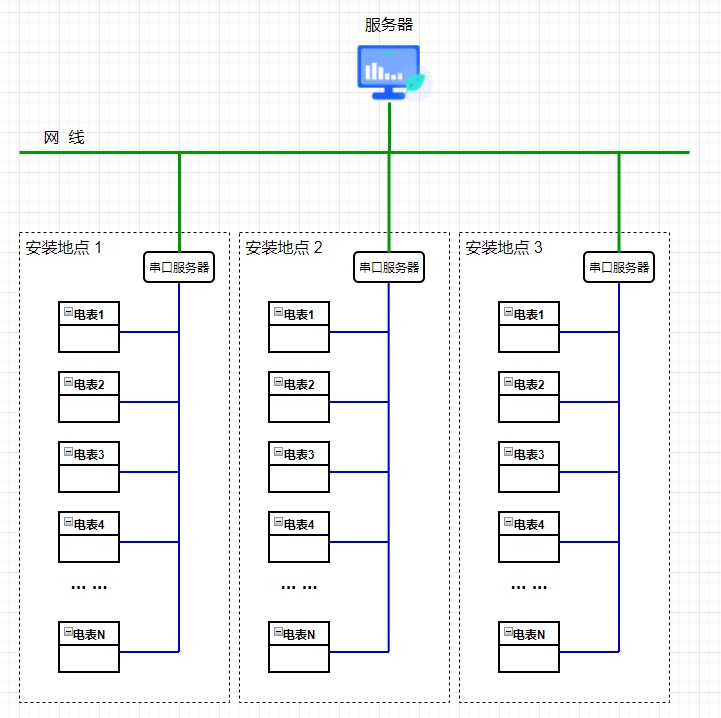Screen dimensions: 721x718
Task: Select the 电表2 title in 安装地点 1
Action: pos(89,384)
